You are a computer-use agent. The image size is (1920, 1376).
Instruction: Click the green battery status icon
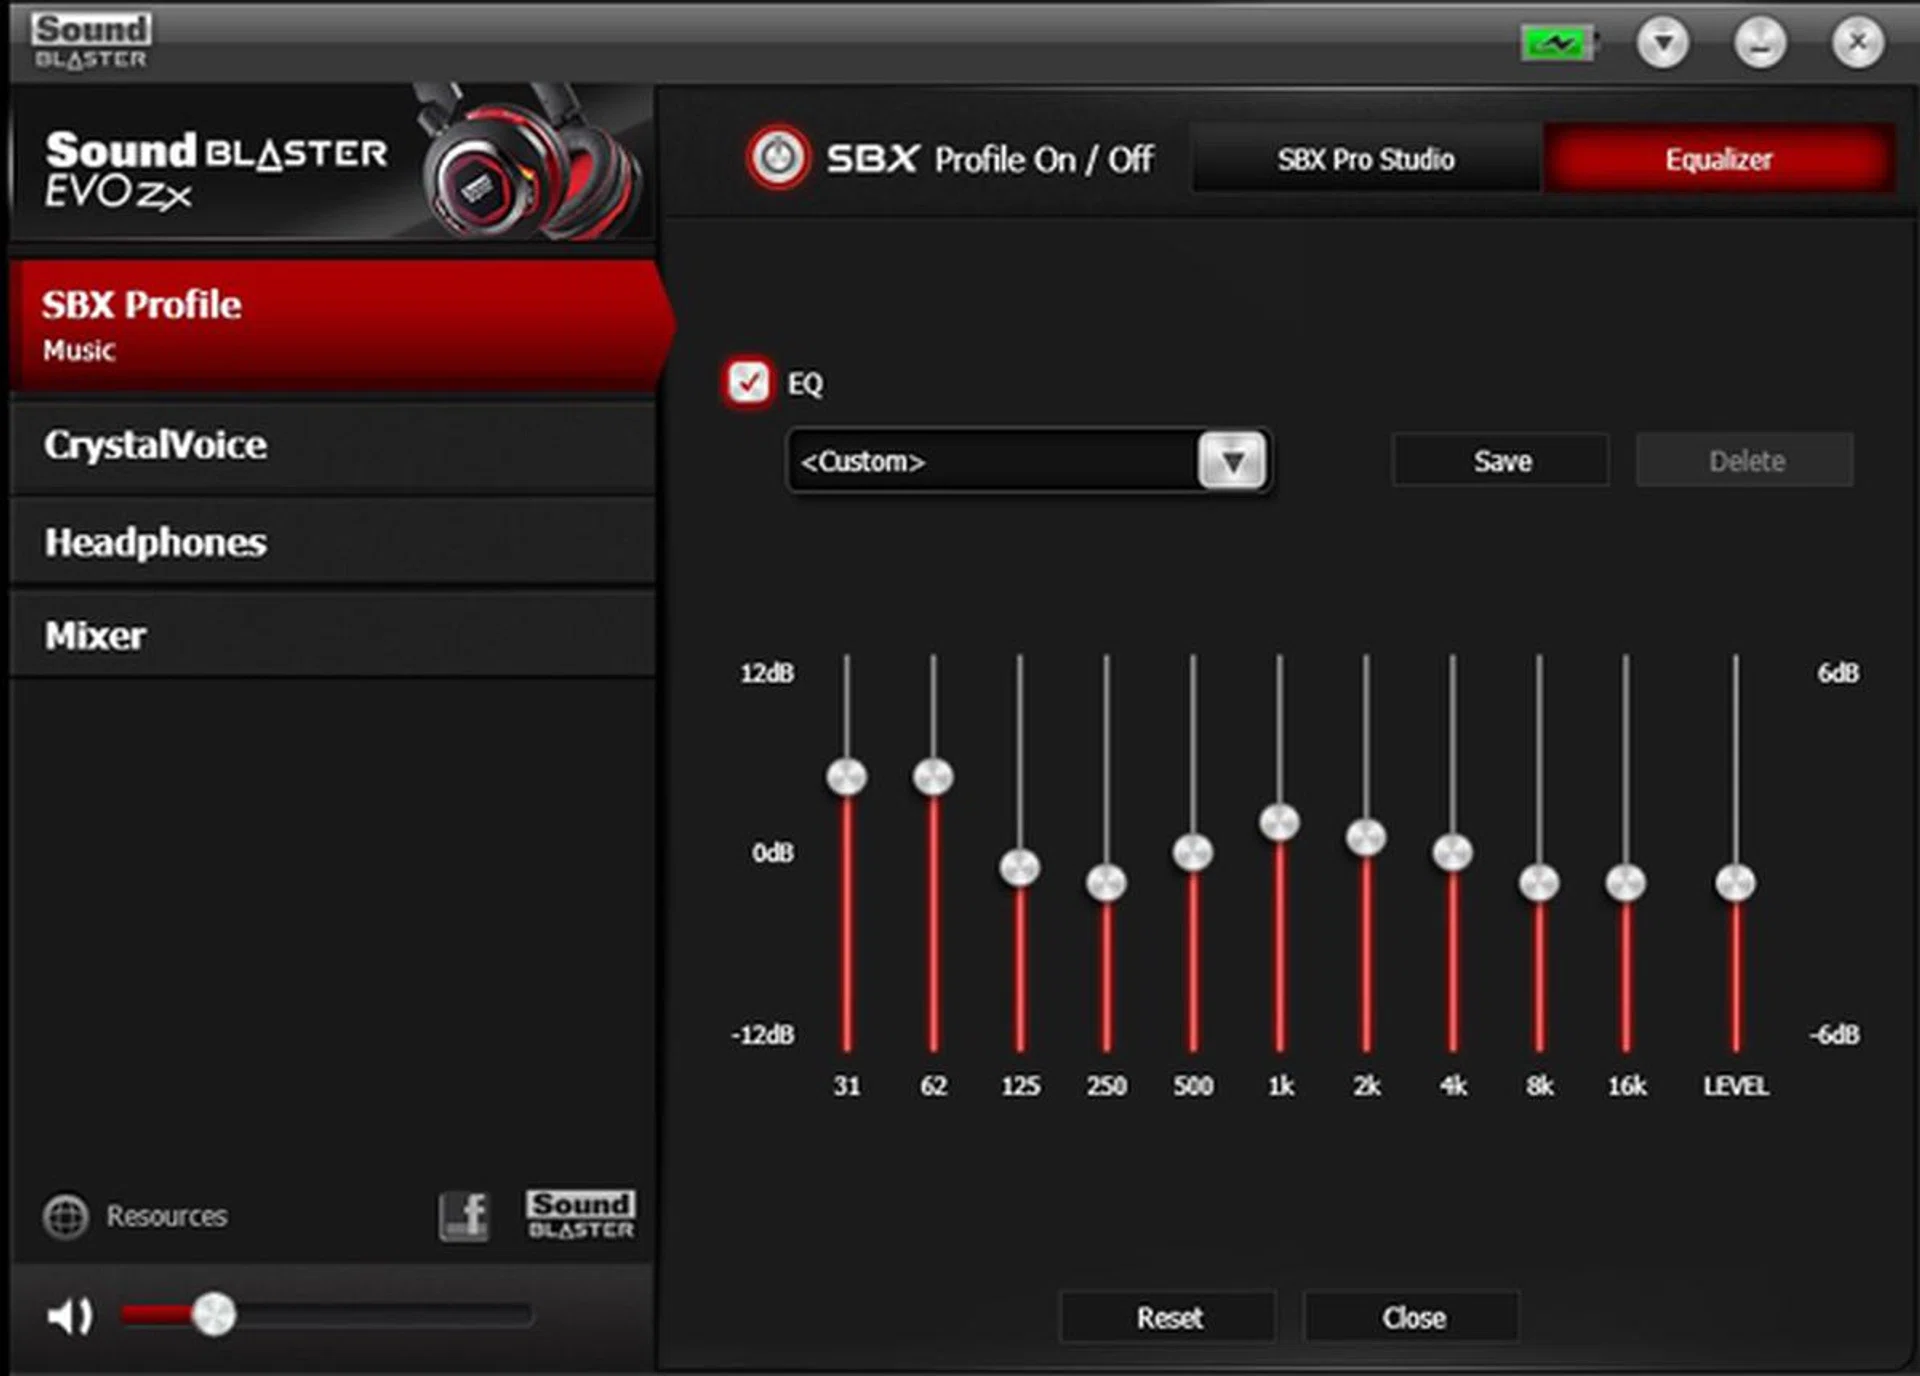[1557, 43]
